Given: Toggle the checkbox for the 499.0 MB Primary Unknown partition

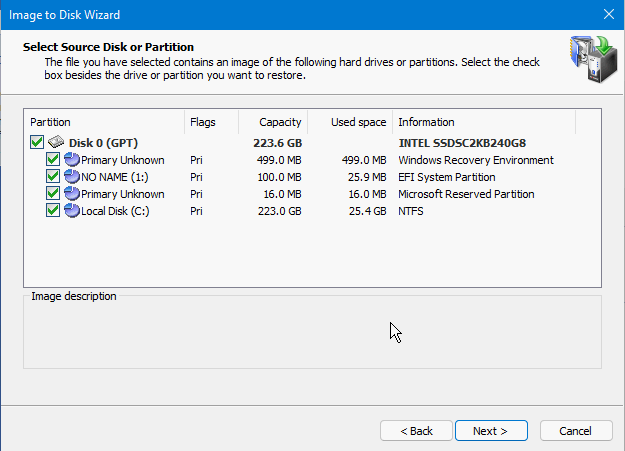Looking at the screenshot, I should [x=53, y=160].
